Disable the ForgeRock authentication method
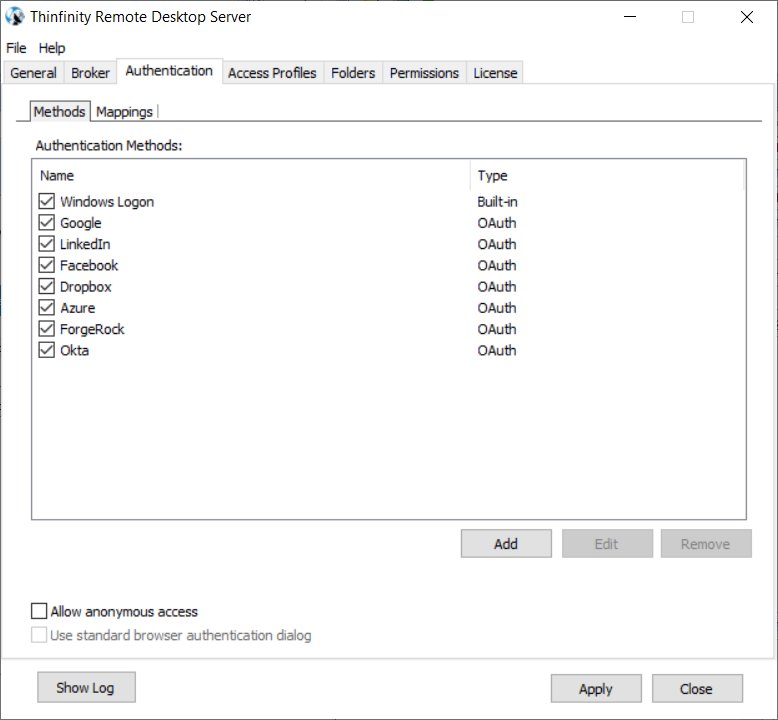The image size is (778, 720). point(47,329)
